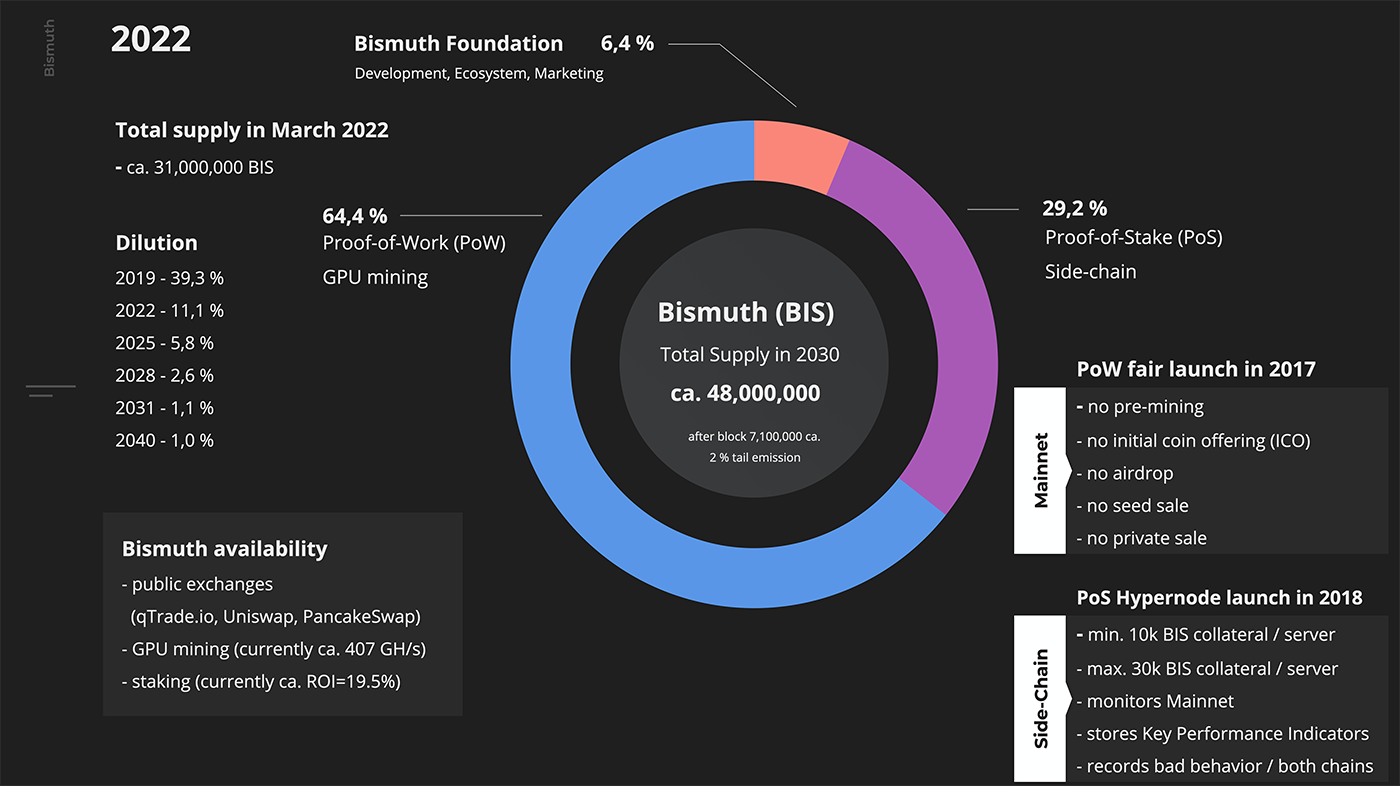Click the 2022 year heading
Image resolution: width=1400 pixels, height=786 pixels.
[x=151, y=40]
